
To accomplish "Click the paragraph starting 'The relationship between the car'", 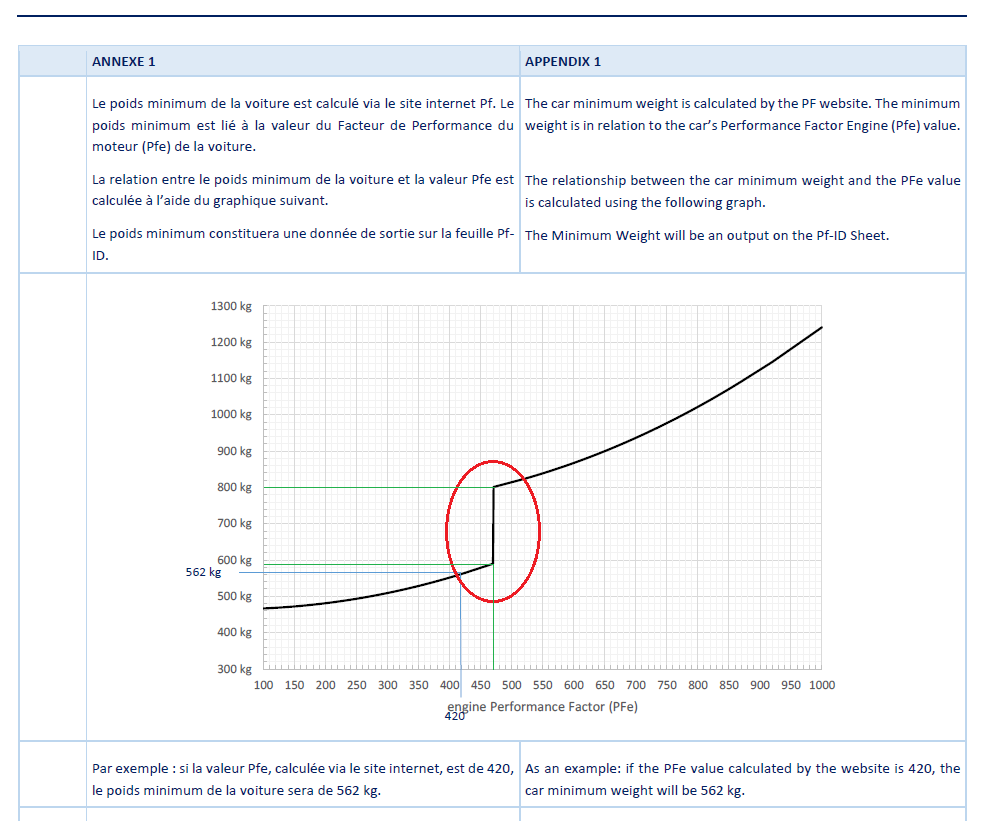I will point(742,191).
